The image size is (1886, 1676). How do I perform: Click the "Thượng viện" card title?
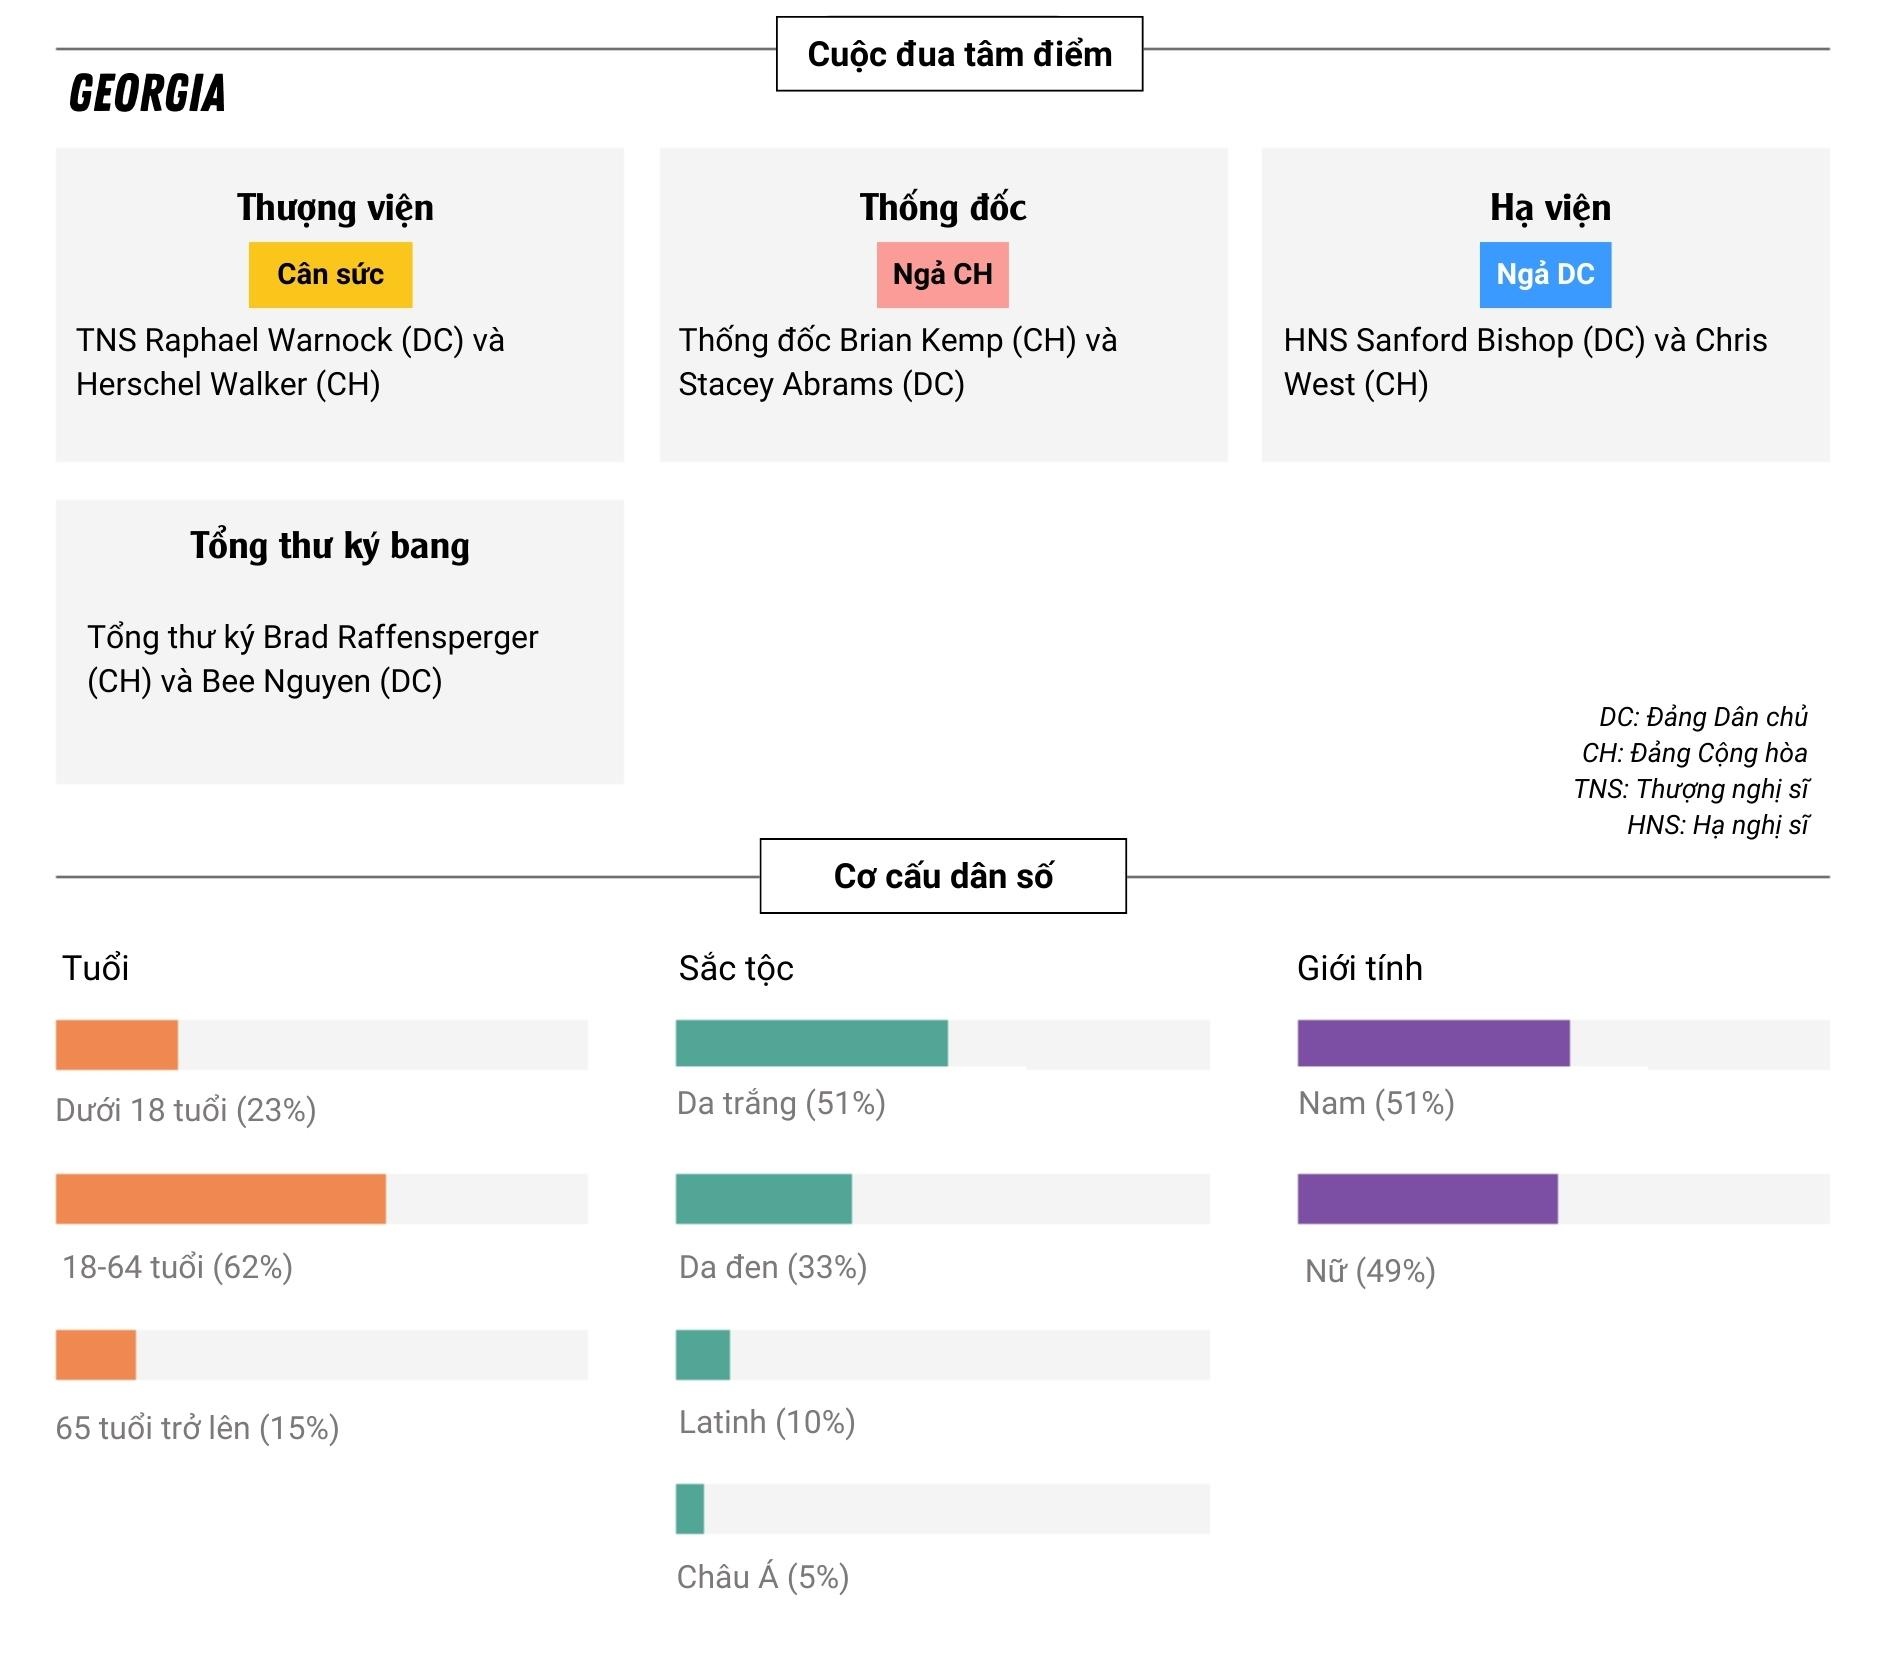(x=335, y=208)
